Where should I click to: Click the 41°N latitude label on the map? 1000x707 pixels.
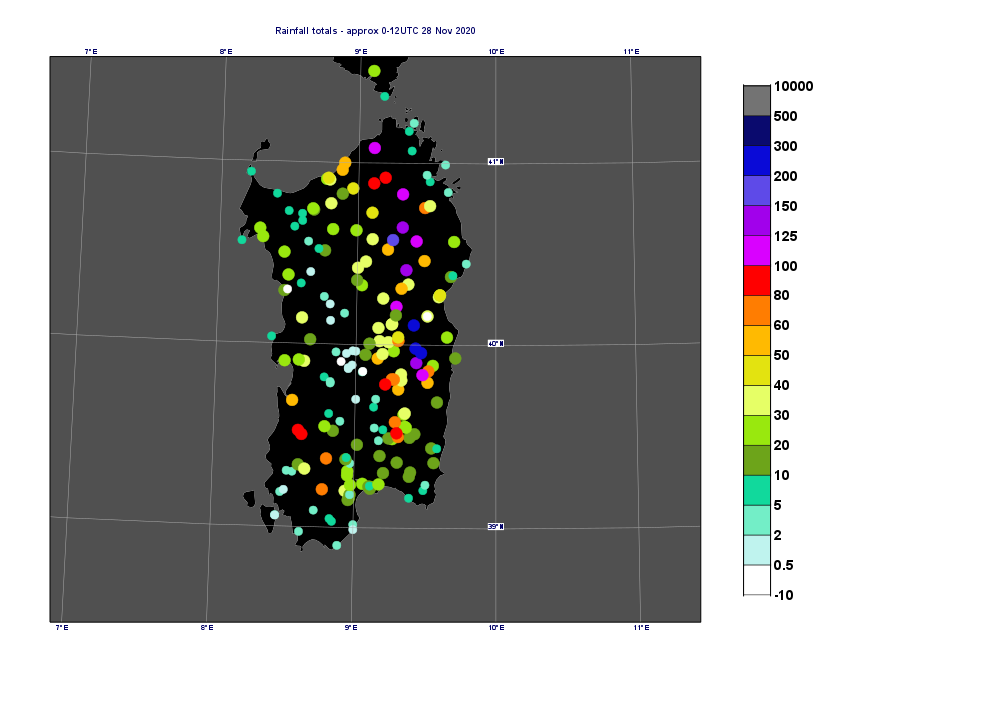pyautogui.click(x=496, y=162)
